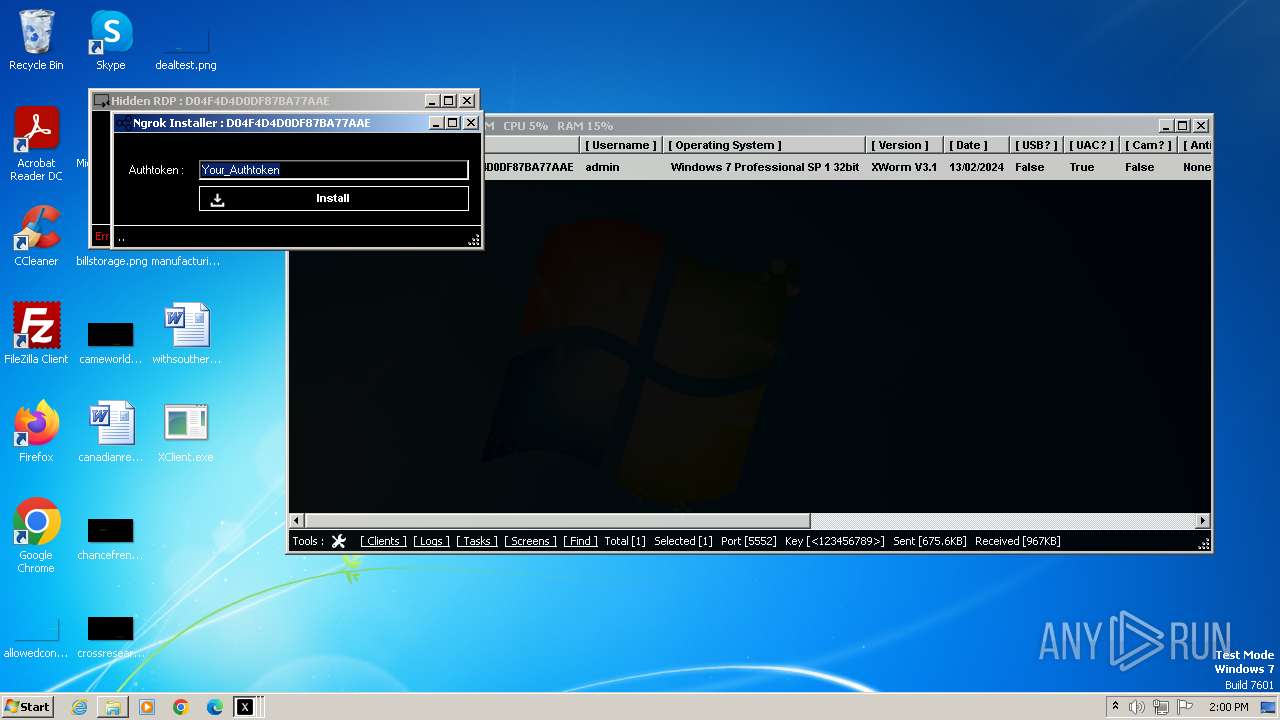Select the Skype desktop shortcut
This screenshot has width=1280, height=720.
coord(111,40)
